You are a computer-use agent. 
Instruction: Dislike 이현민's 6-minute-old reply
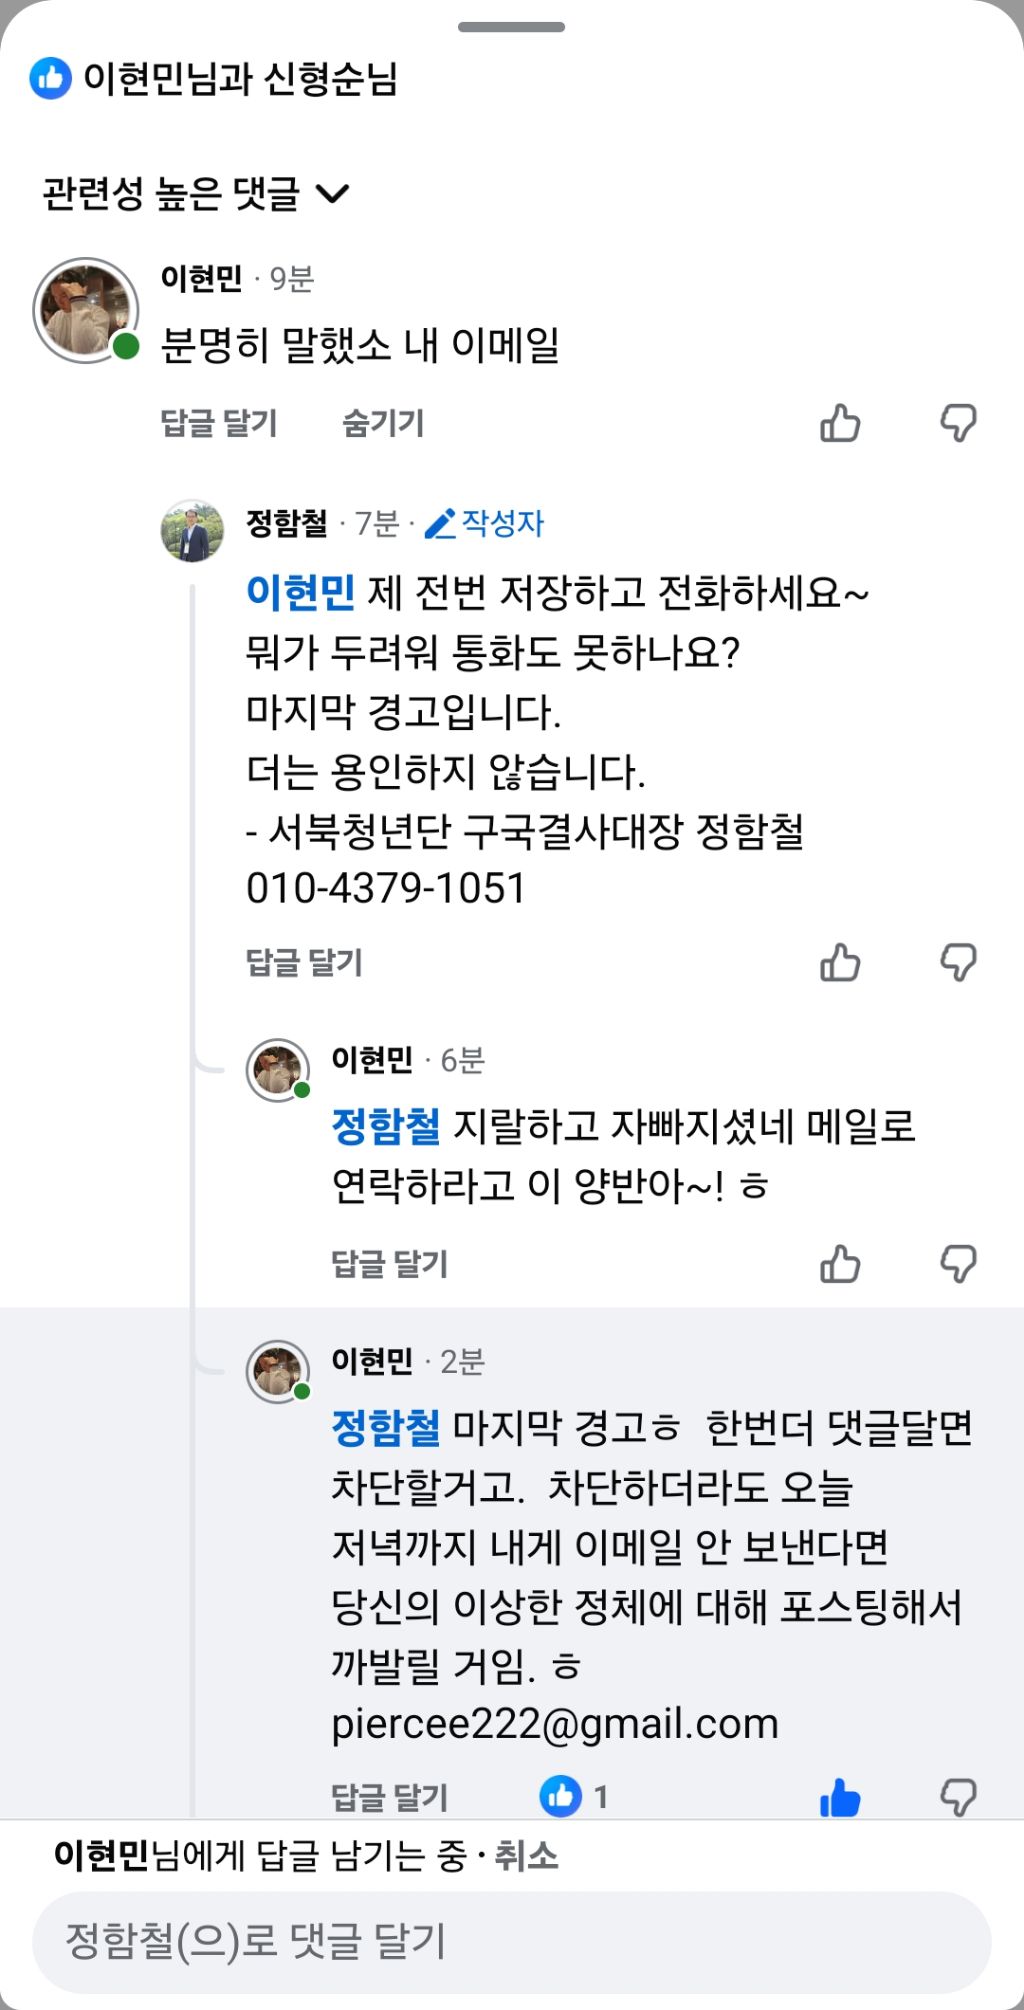(x=958, y=1264)
